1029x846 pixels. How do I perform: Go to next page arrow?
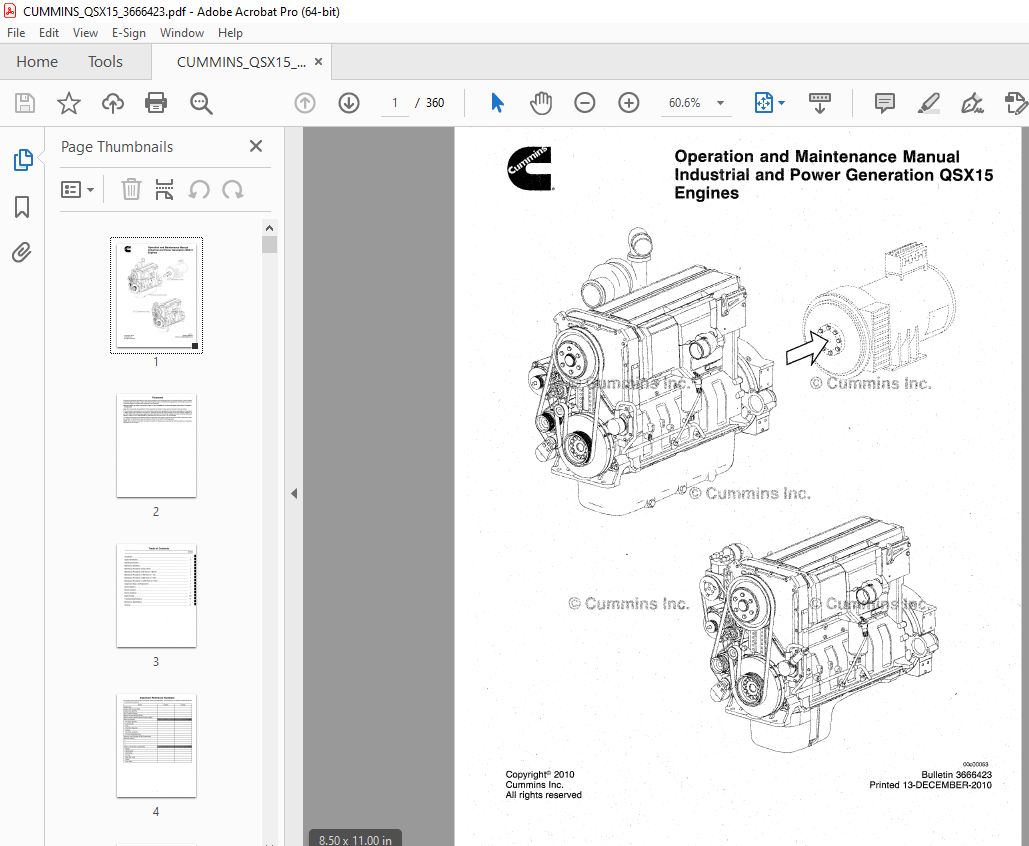pyautogui.click(x=349, y=103)
